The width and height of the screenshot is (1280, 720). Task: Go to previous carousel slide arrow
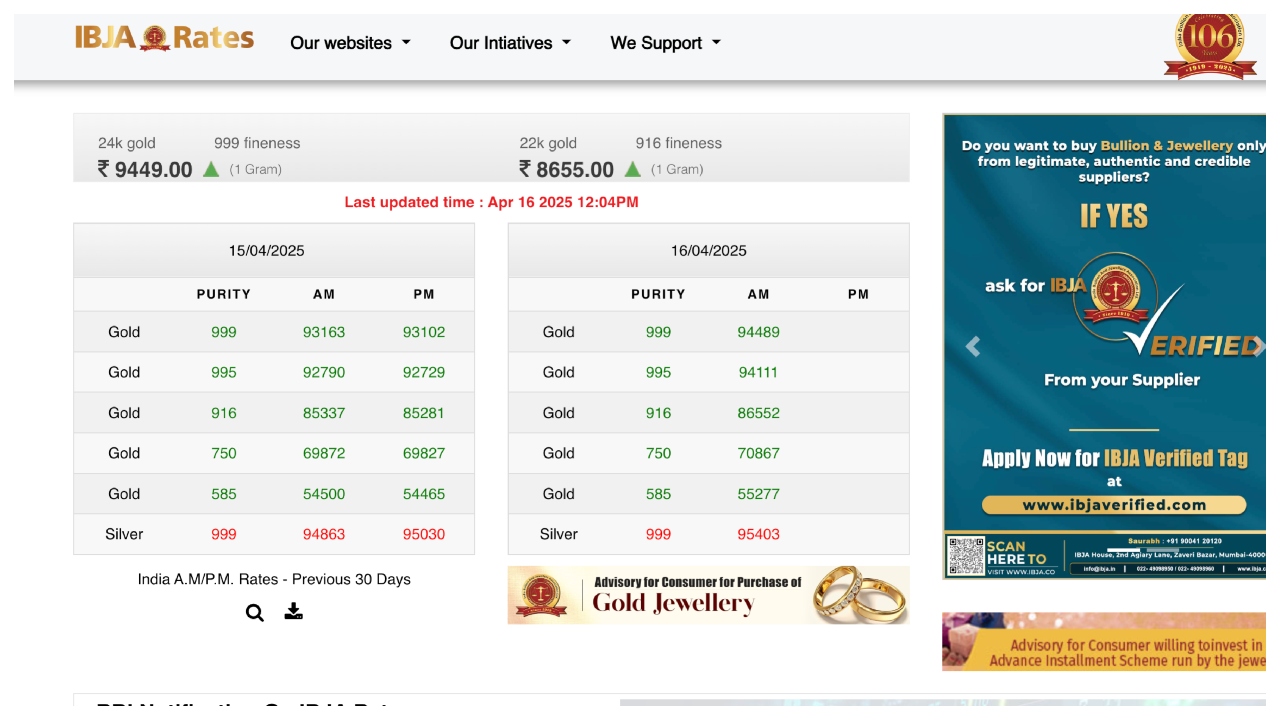pyautogui.click(x=972, y=347)
